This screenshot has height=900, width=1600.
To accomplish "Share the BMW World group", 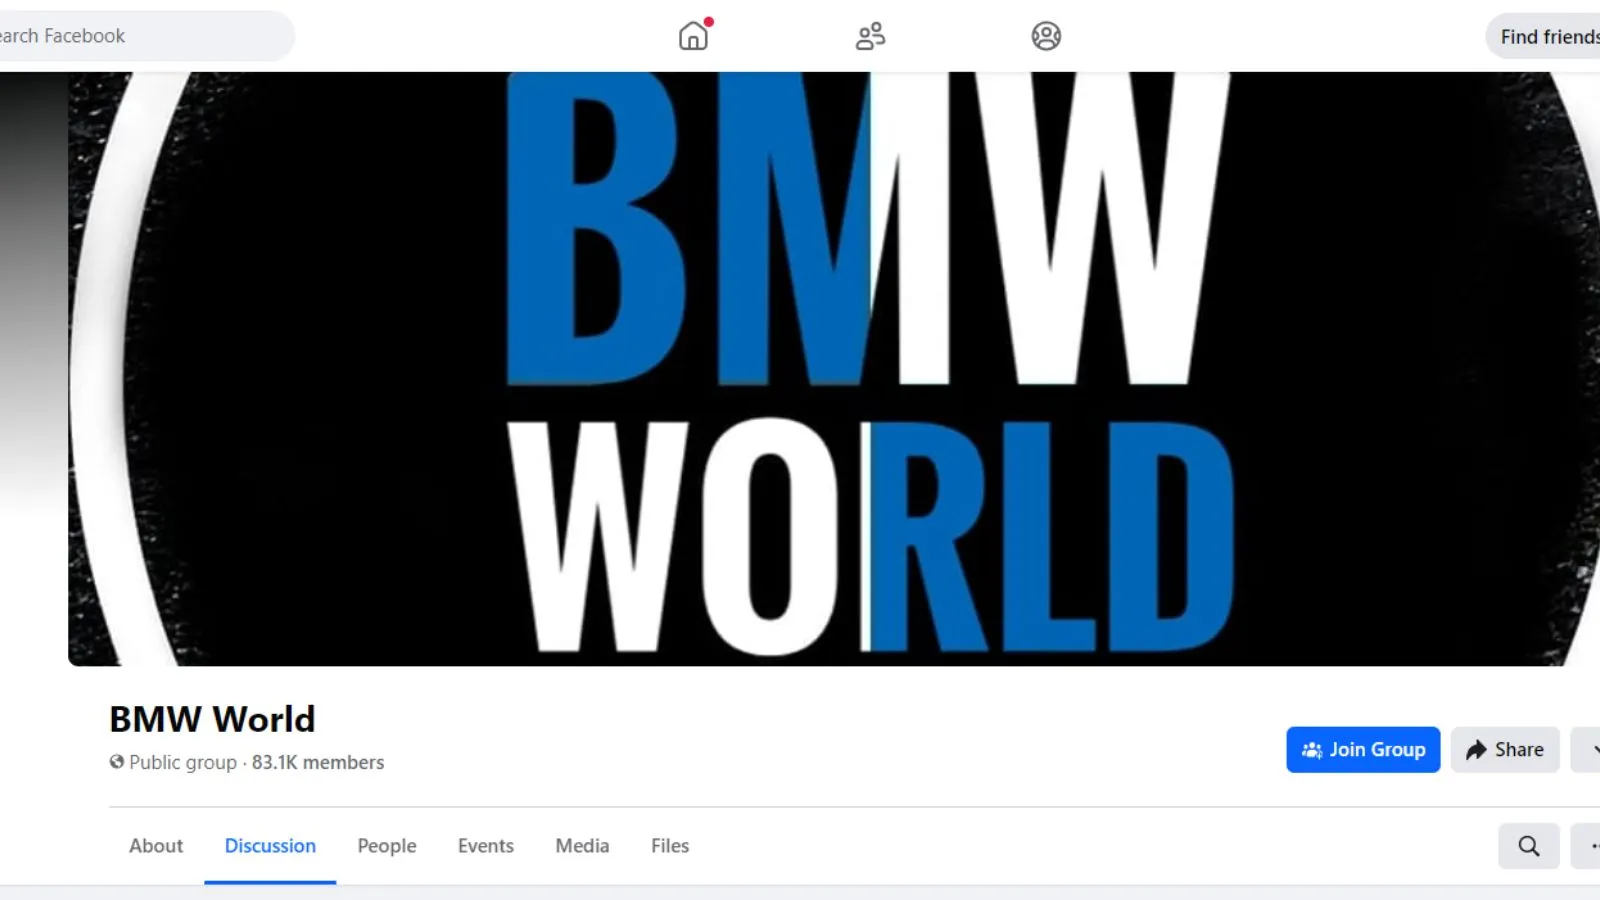I will [x=1505, y=749].
